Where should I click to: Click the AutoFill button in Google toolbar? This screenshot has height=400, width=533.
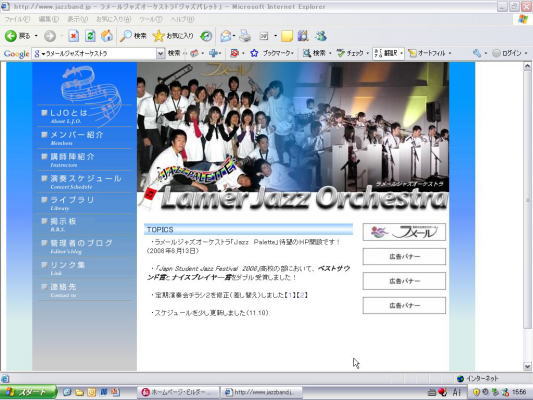[427, 53]
